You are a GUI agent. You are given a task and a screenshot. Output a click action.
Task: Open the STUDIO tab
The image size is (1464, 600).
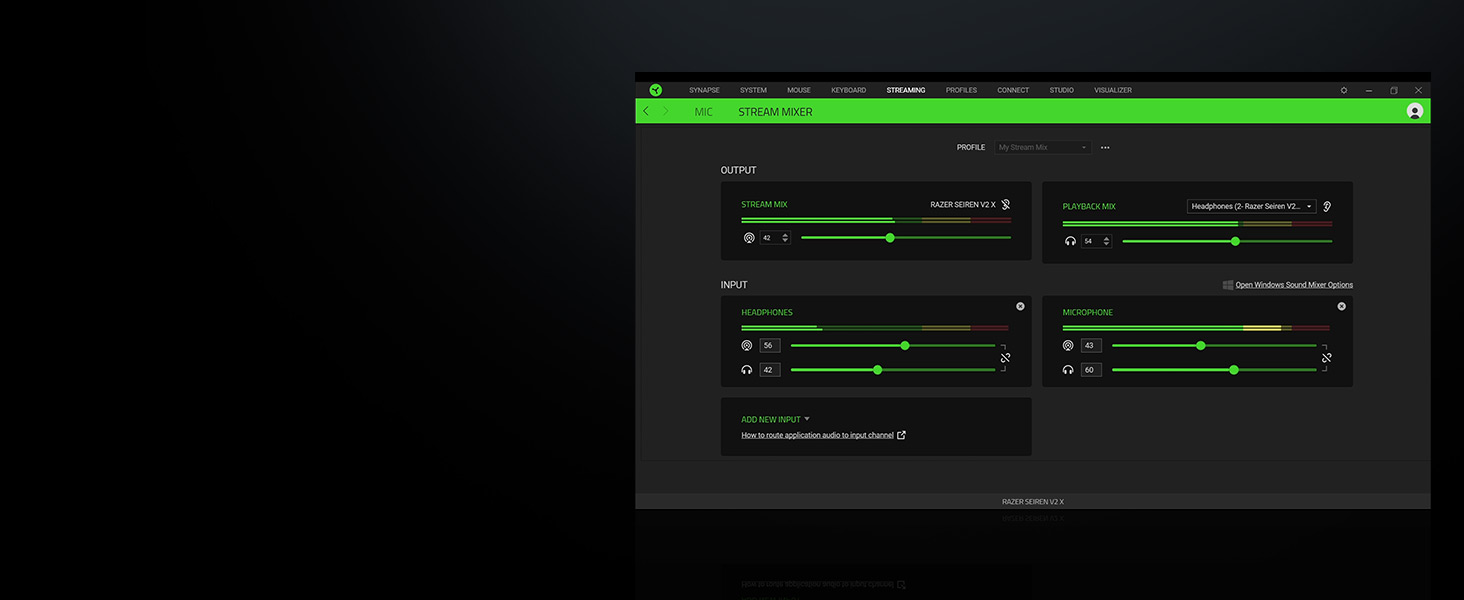tap(1062, 90)
